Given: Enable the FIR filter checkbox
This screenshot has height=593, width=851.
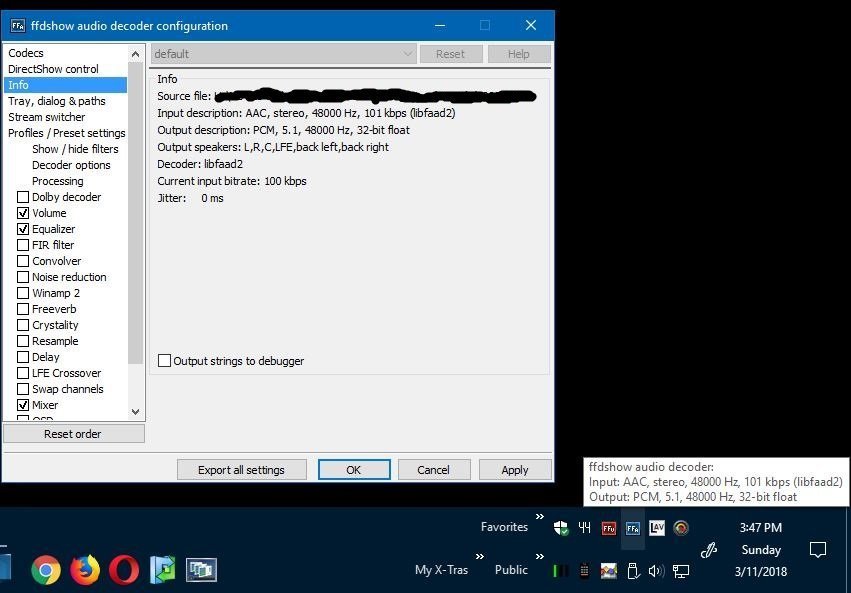Looking at the screenshot, I should (x=23, y=245).
